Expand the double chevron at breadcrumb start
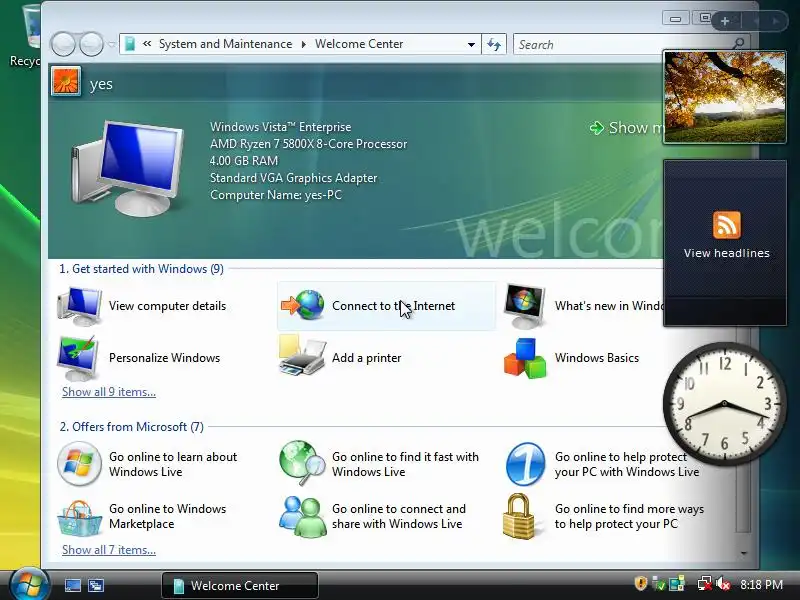Image resolution: width=800 pixels, height=600 pixels. pyautogui.click(x=147, y=44)
